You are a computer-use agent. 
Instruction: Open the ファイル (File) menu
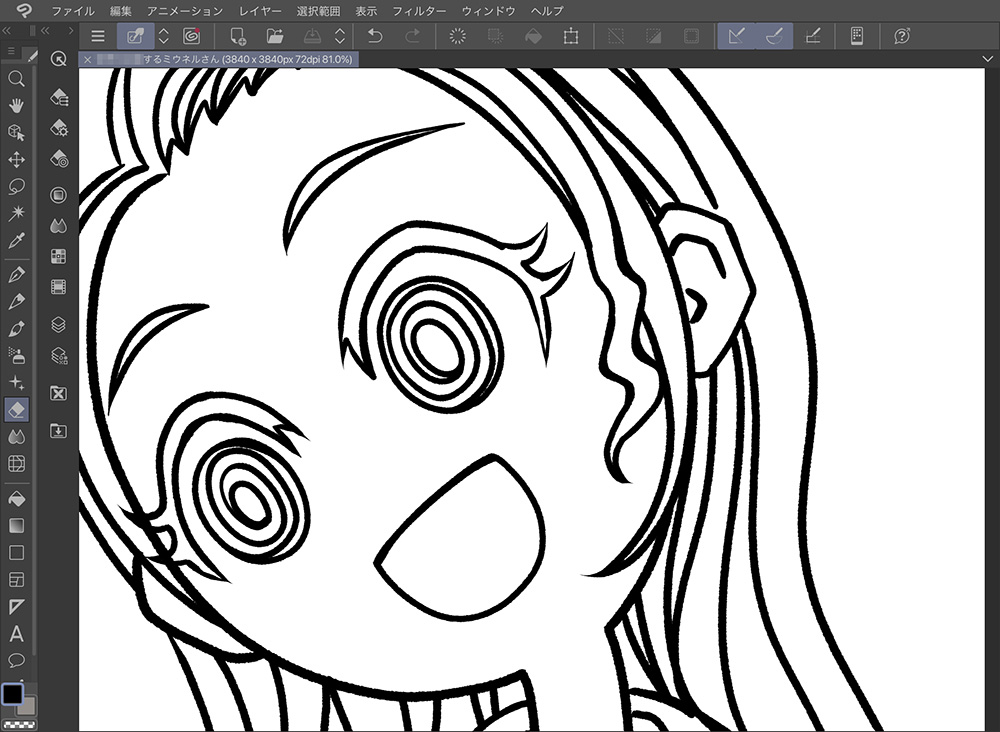pyautogui.click(x=73, y=11)
